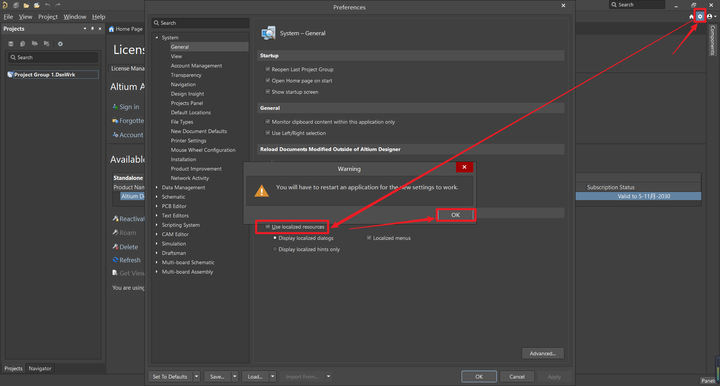
Task: Enable Use localized resources checkbox
Action: tap(268, 227)
